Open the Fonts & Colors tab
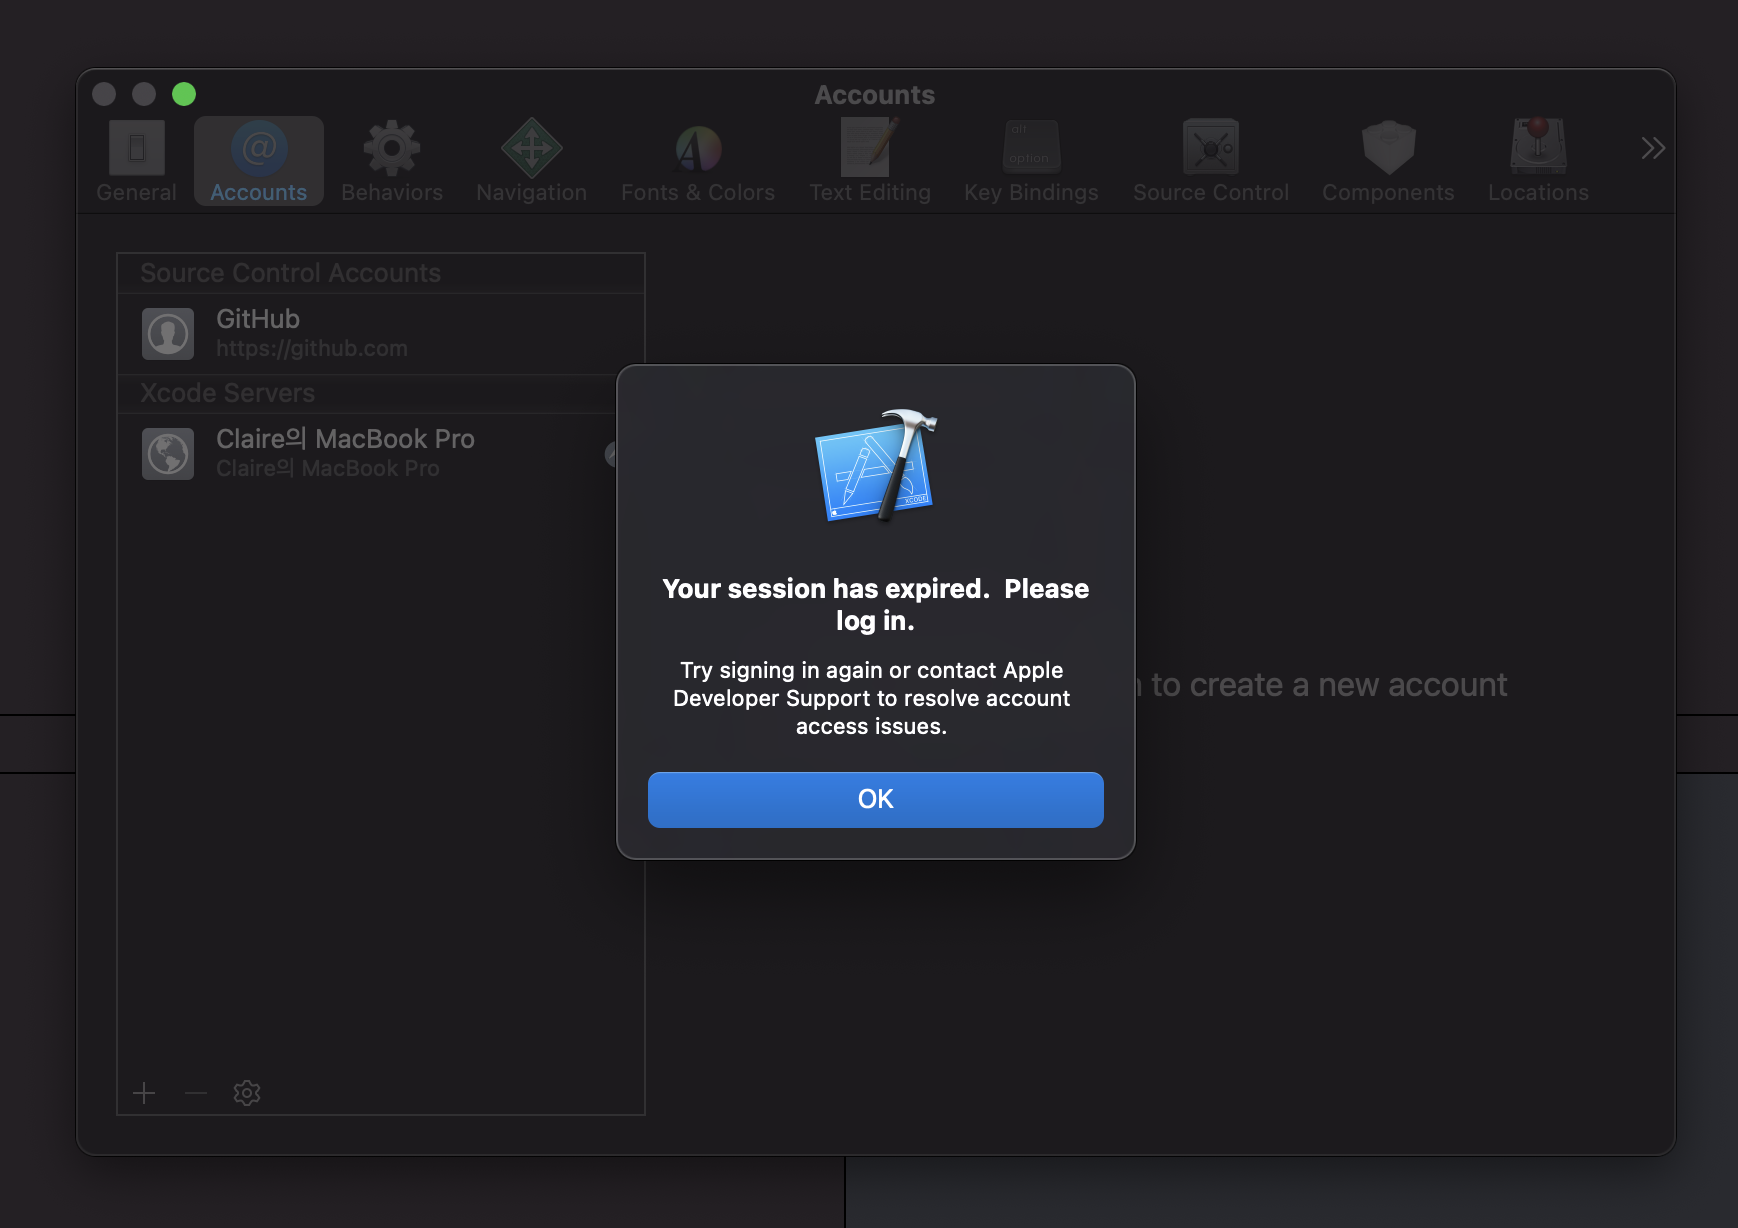The width and height of the screenshot is (1738, 1228). (698, 162)
